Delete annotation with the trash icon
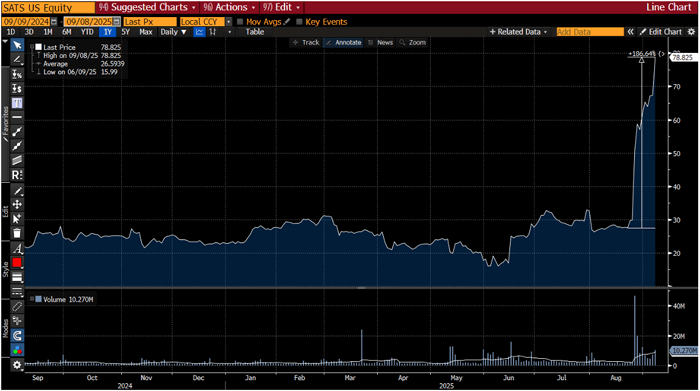700x391 pixels. coord(17,233)
